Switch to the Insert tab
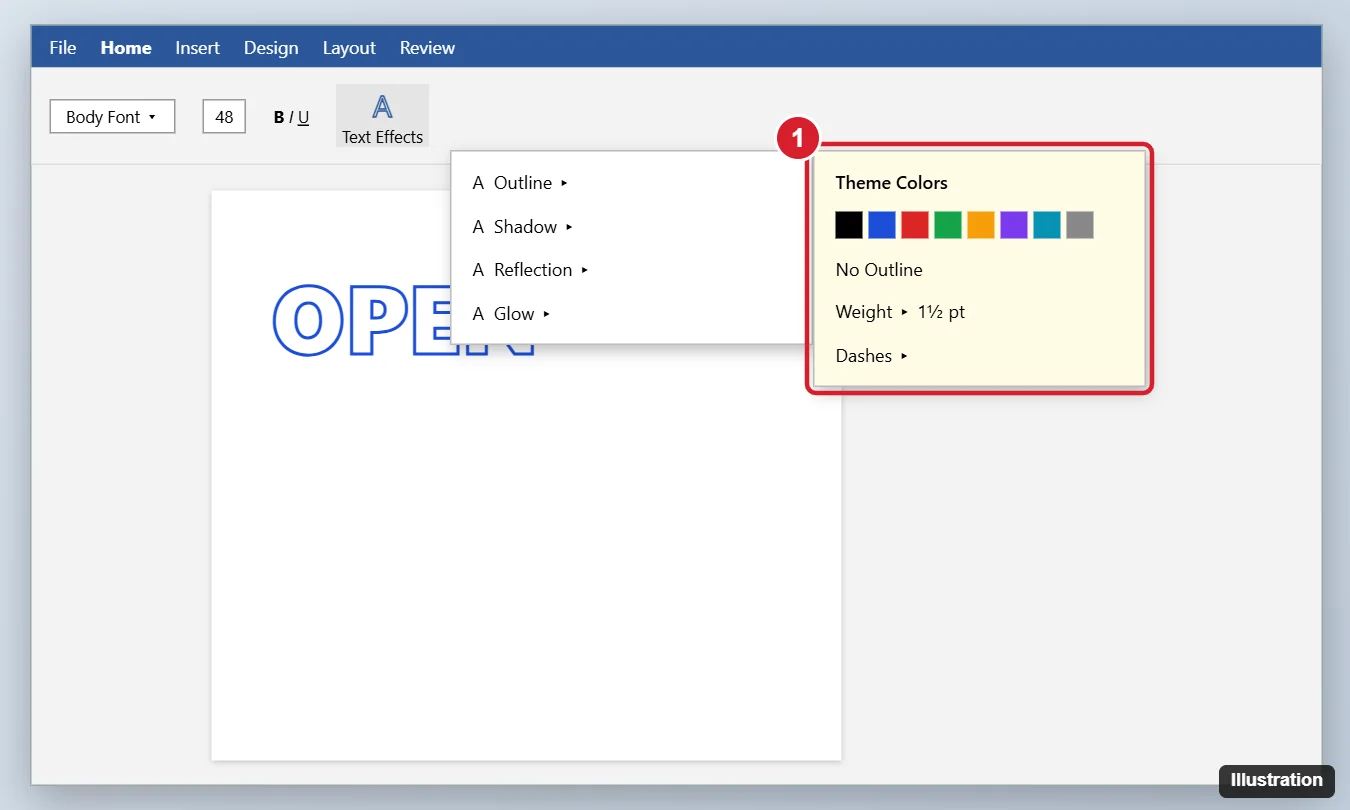This screenshot has width=1350, height=810. (x=198, y=47)
